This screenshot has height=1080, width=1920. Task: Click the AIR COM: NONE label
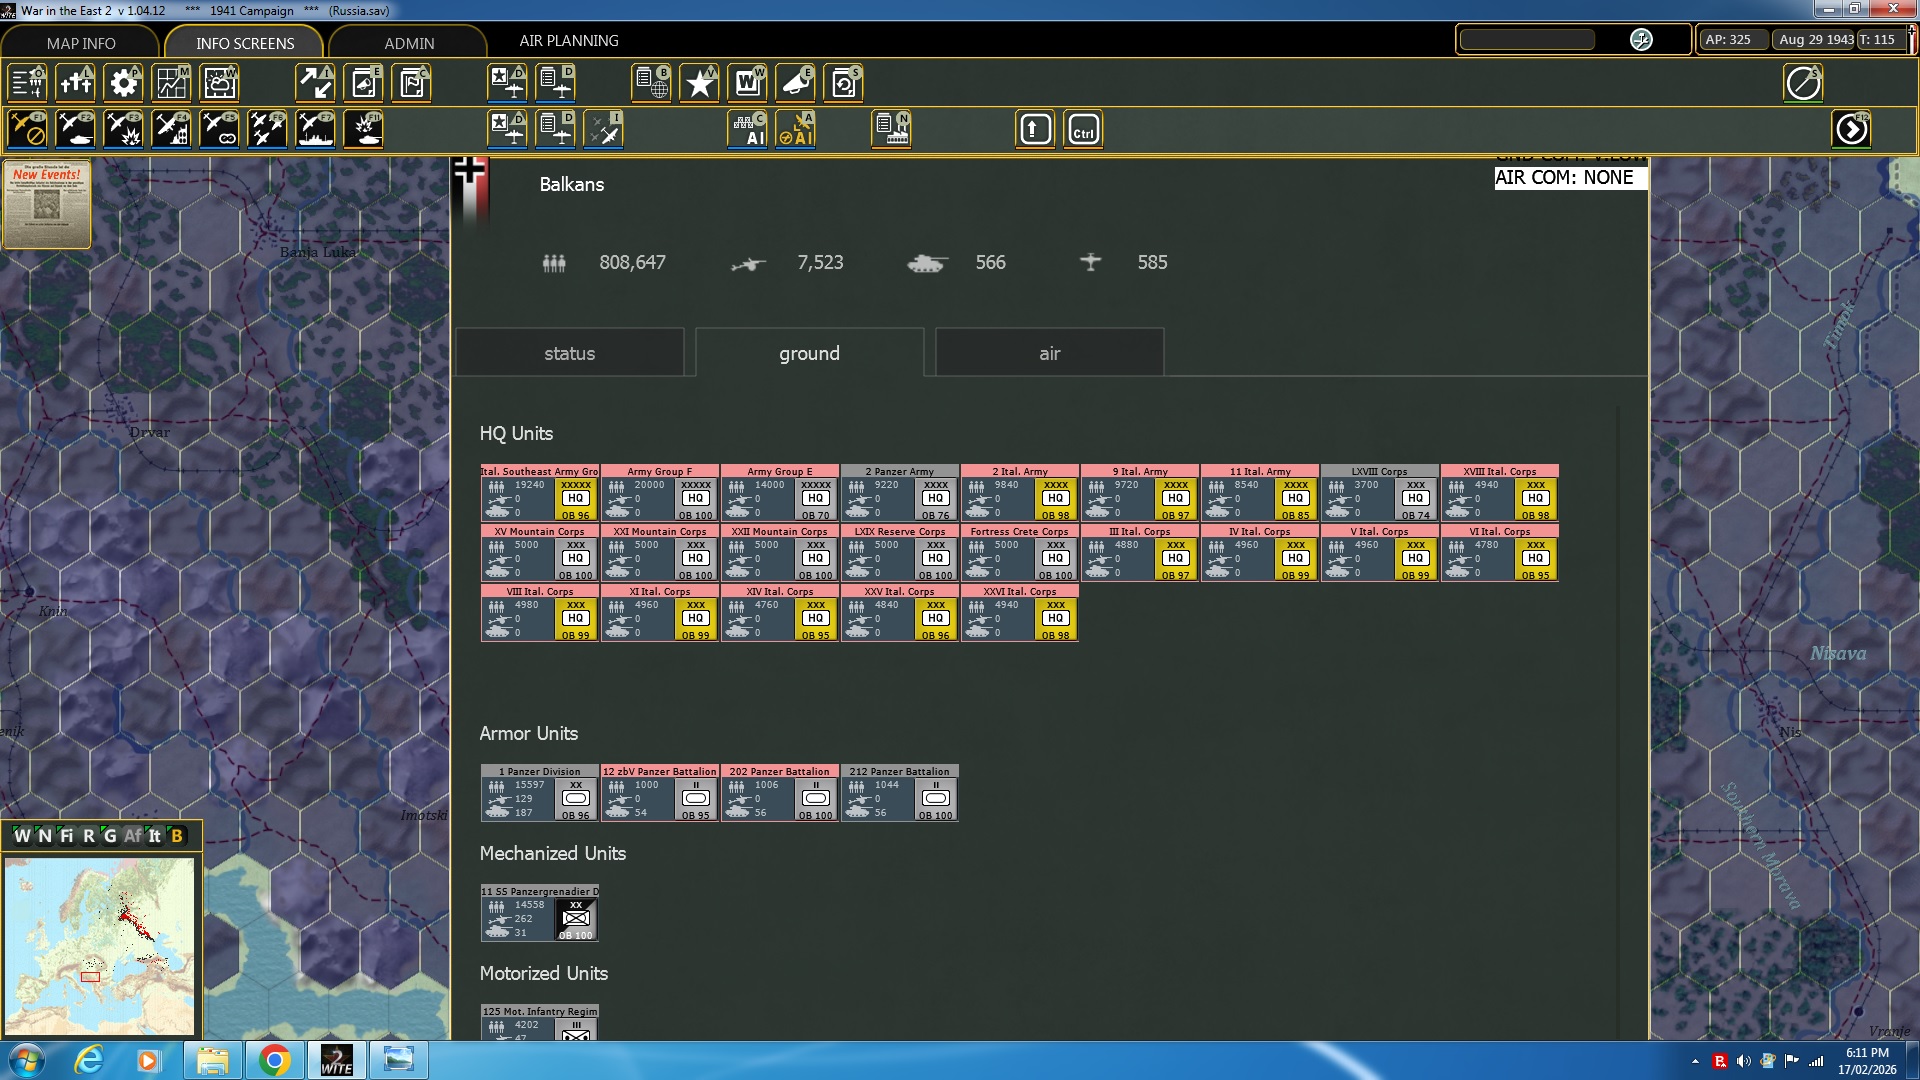[x=1564, y=178]
